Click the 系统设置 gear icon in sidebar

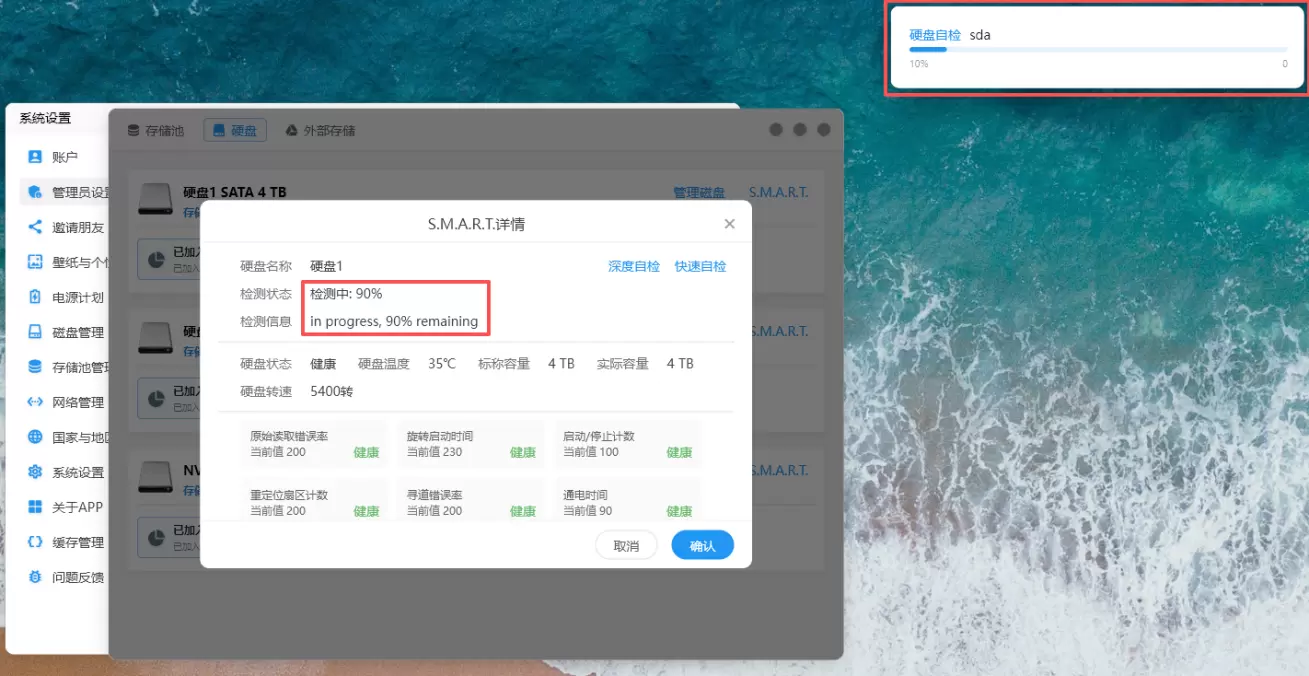click(35, 472)
